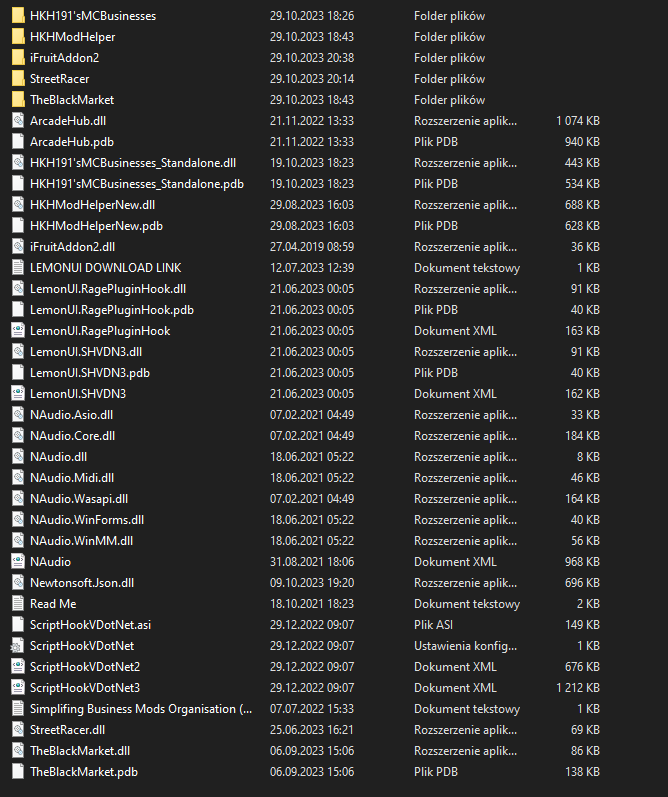
Task: Click date 12.07.2023 12:39
Action: click(x=312, y=268)
